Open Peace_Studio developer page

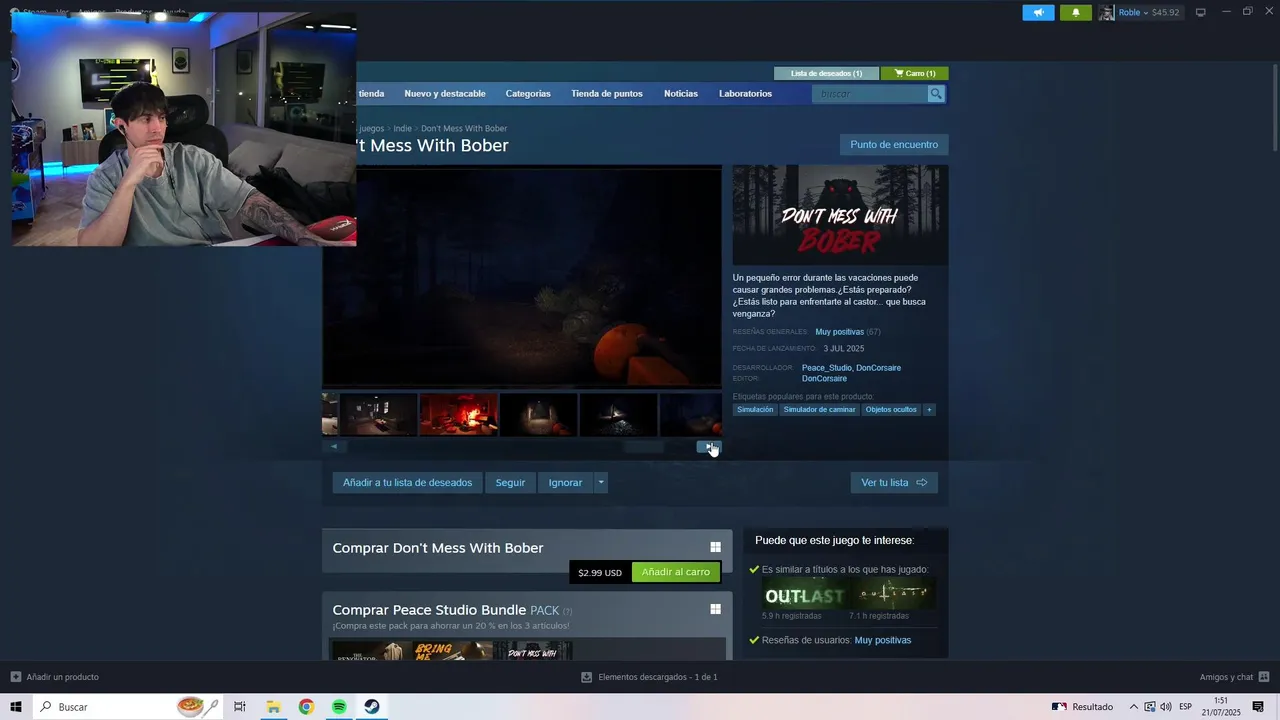pos(826,368)
